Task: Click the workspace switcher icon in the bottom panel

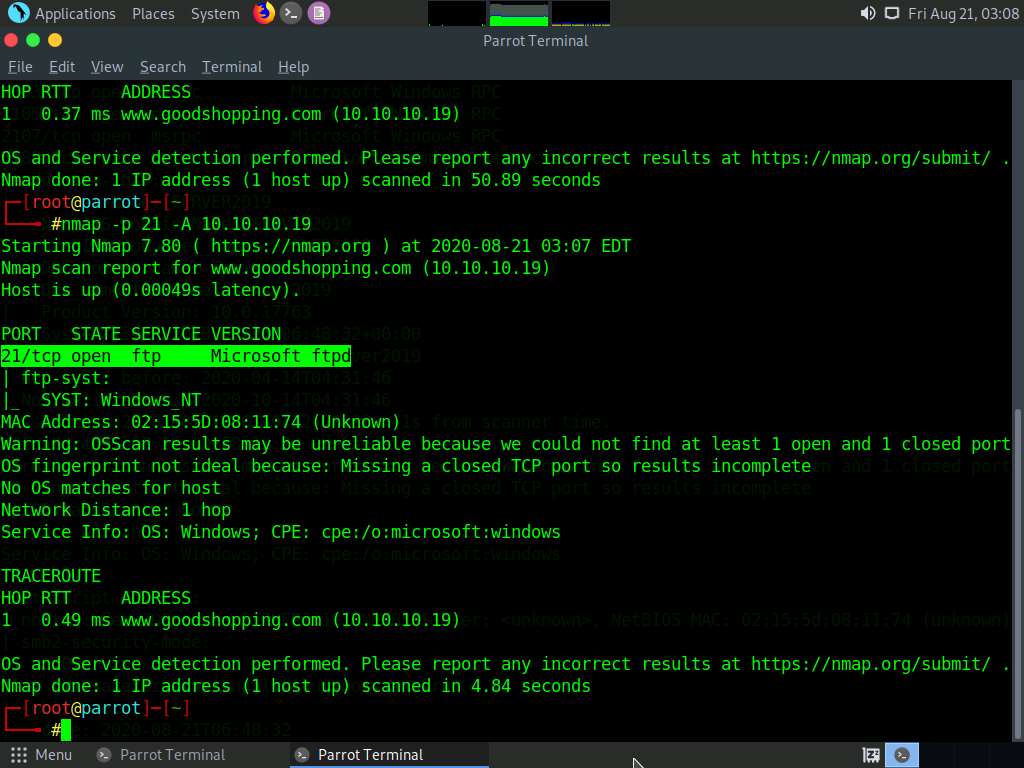Action: tap(871, 755)
